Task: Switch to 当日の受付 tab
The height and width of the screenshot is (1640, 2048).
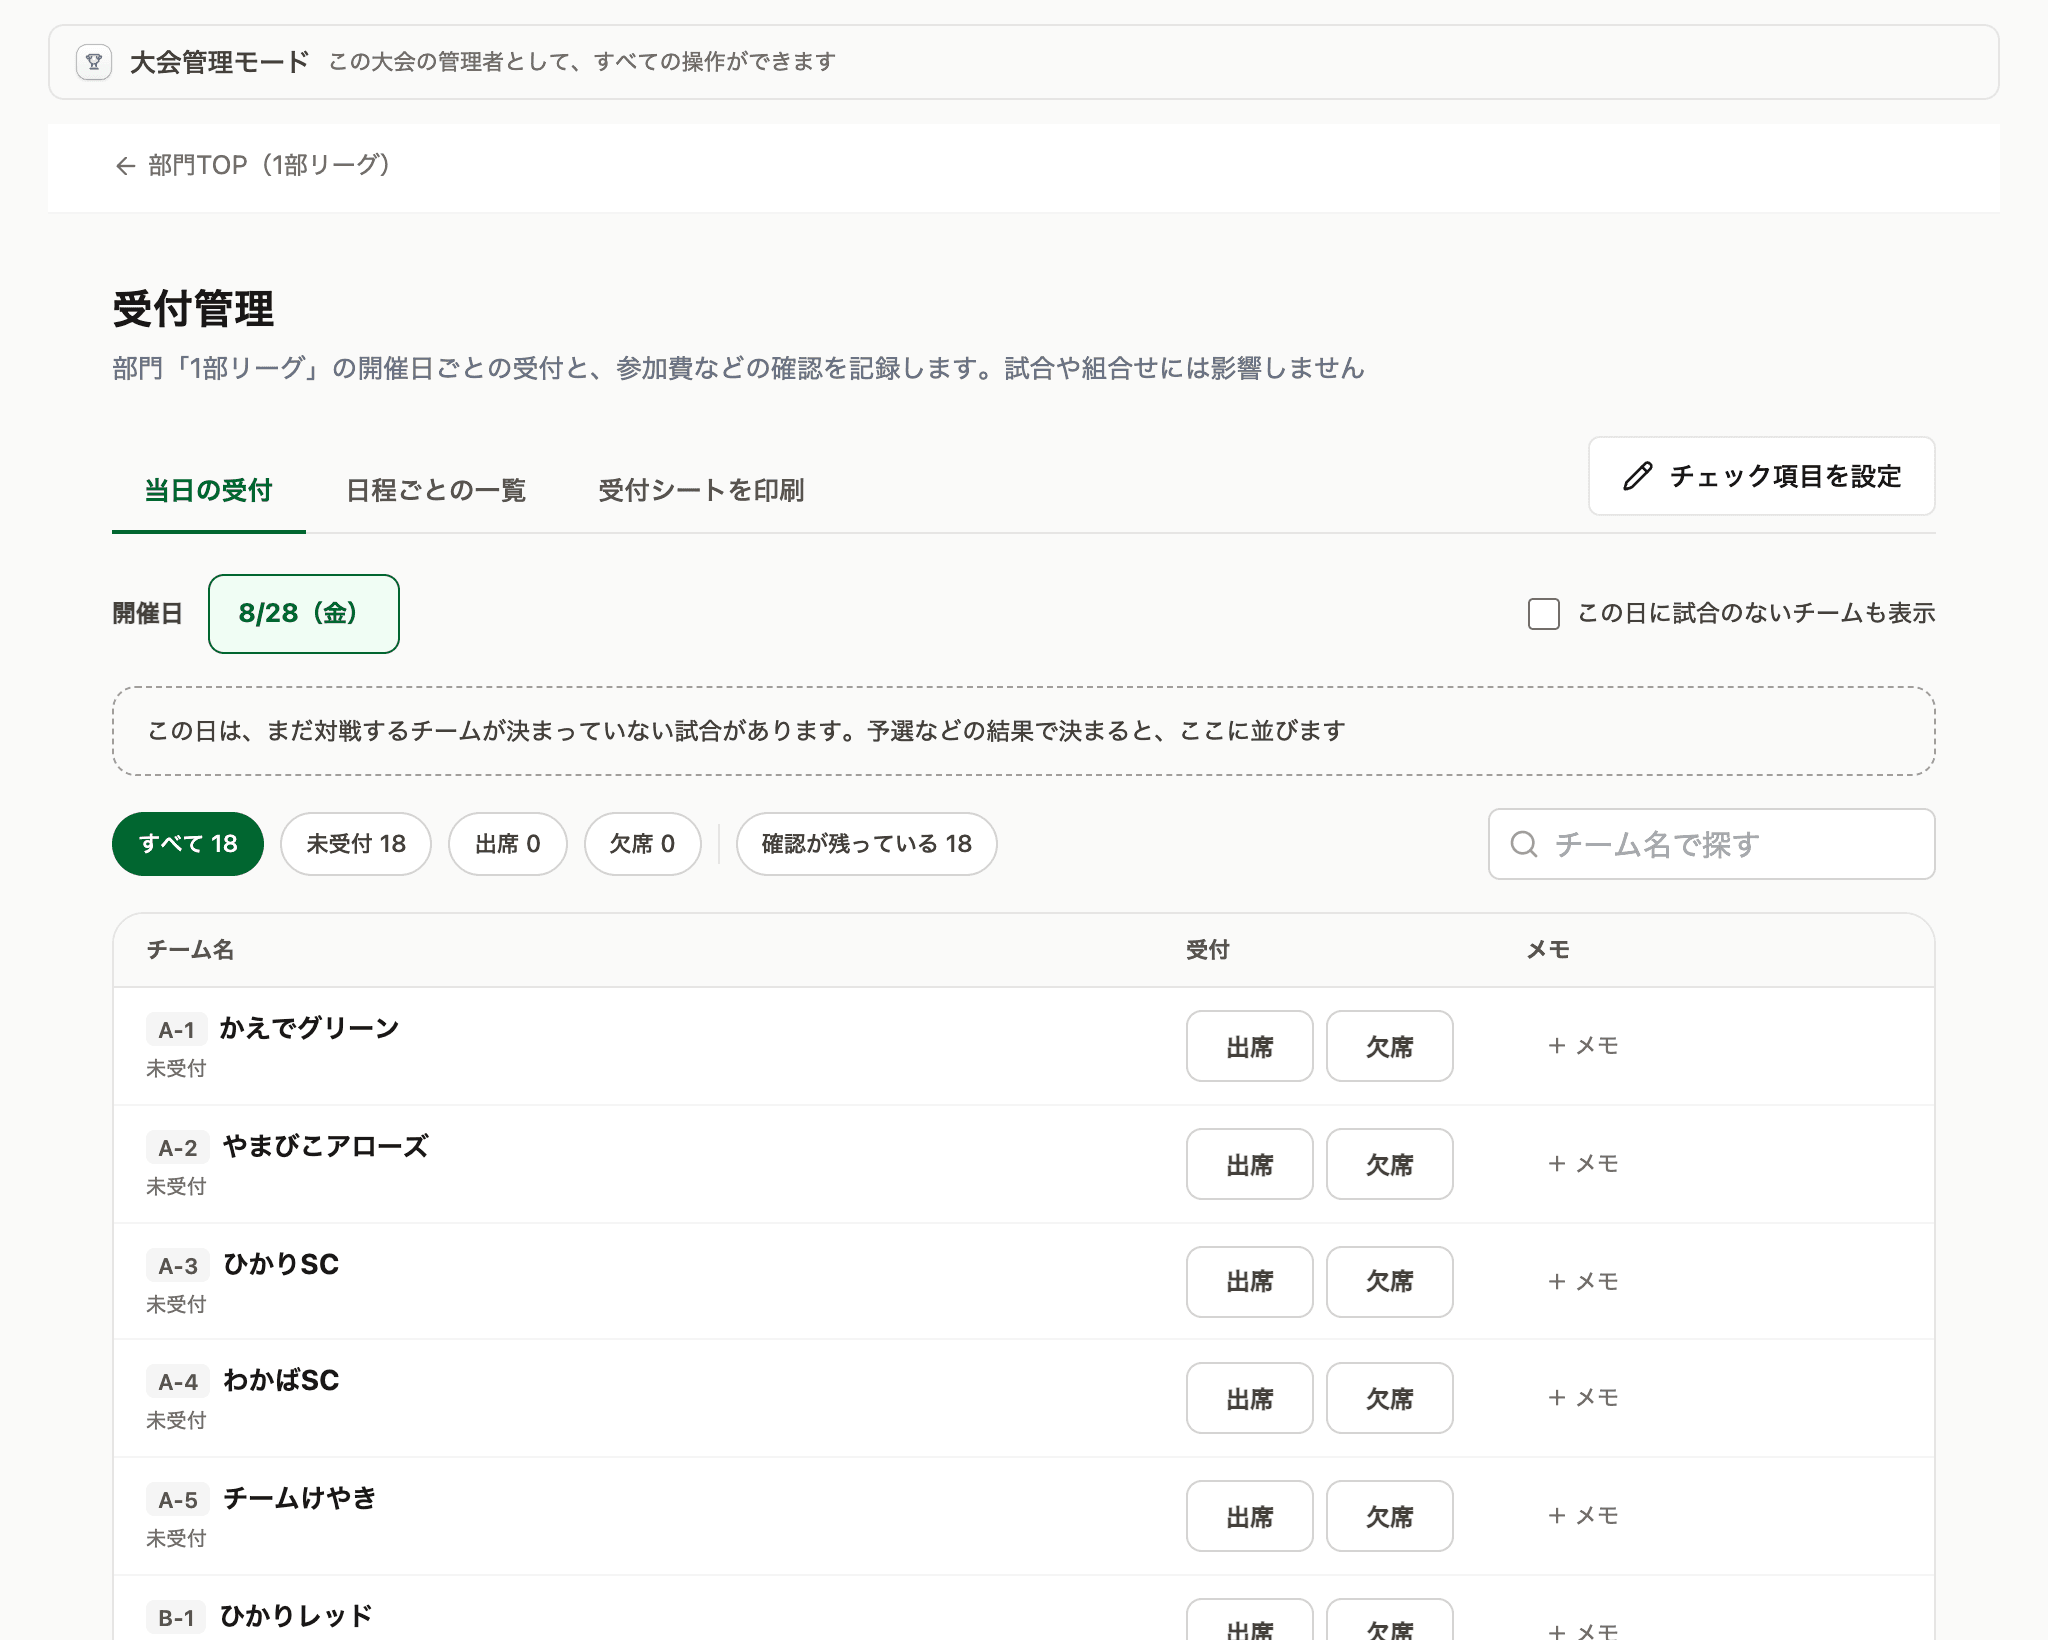Action: [x=209, y=490]
